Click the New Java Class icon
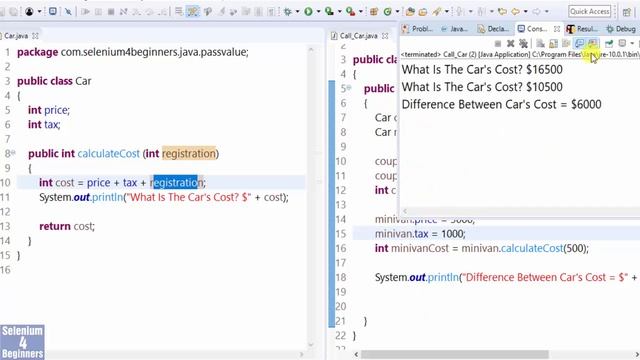This screenshot has width=640, height=360. pos(388,11)
